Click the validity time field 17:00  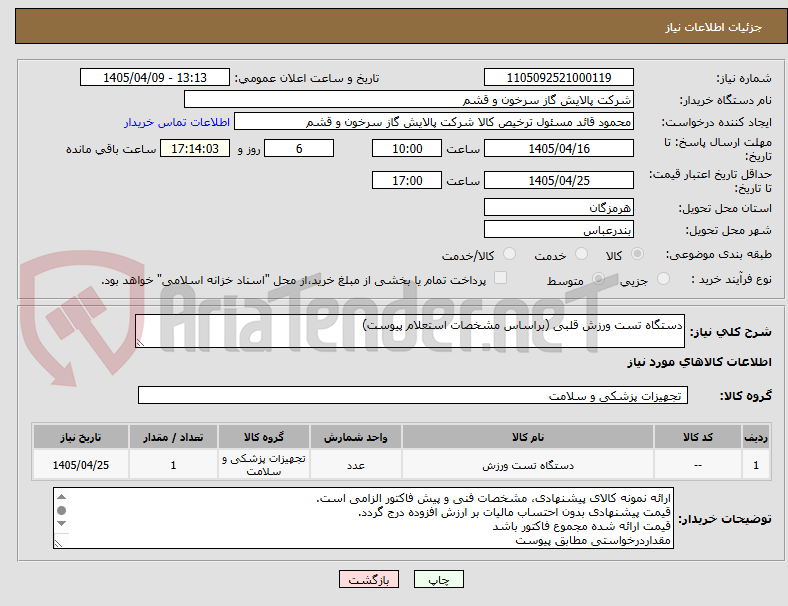pos(407,180)
